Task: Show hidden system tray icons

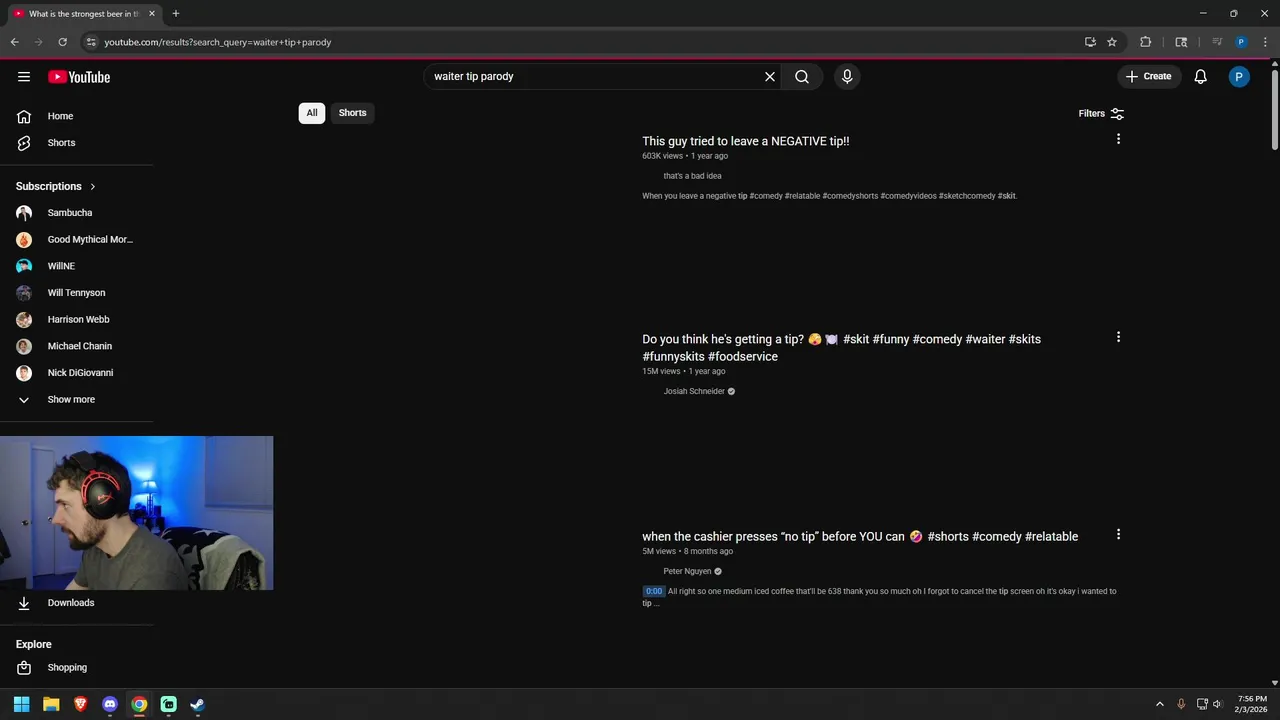Action: point(1160,704)
